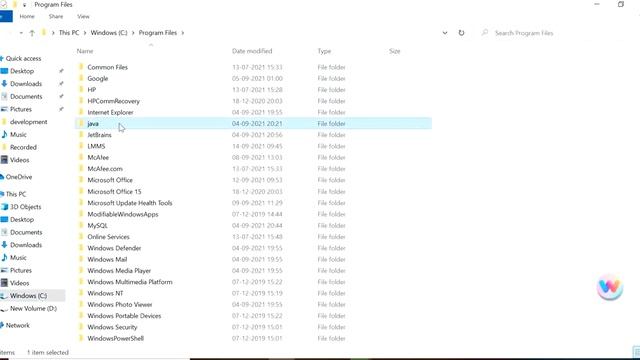Click the HPCommRecovery folder icon
This screenshot has height=360, width=640.
(81, 101)
